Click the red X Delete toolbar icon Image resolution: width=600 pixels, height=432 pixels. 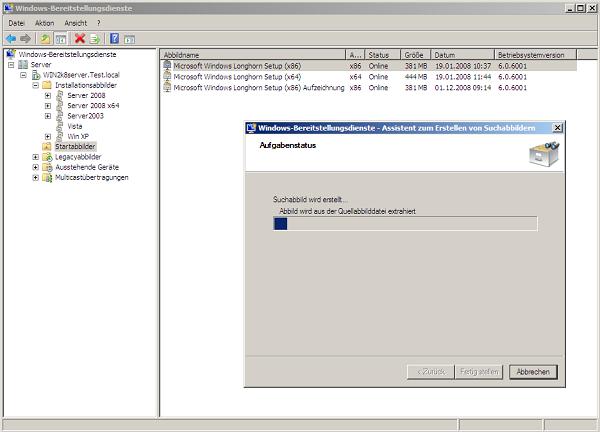(x=80, y=39)
